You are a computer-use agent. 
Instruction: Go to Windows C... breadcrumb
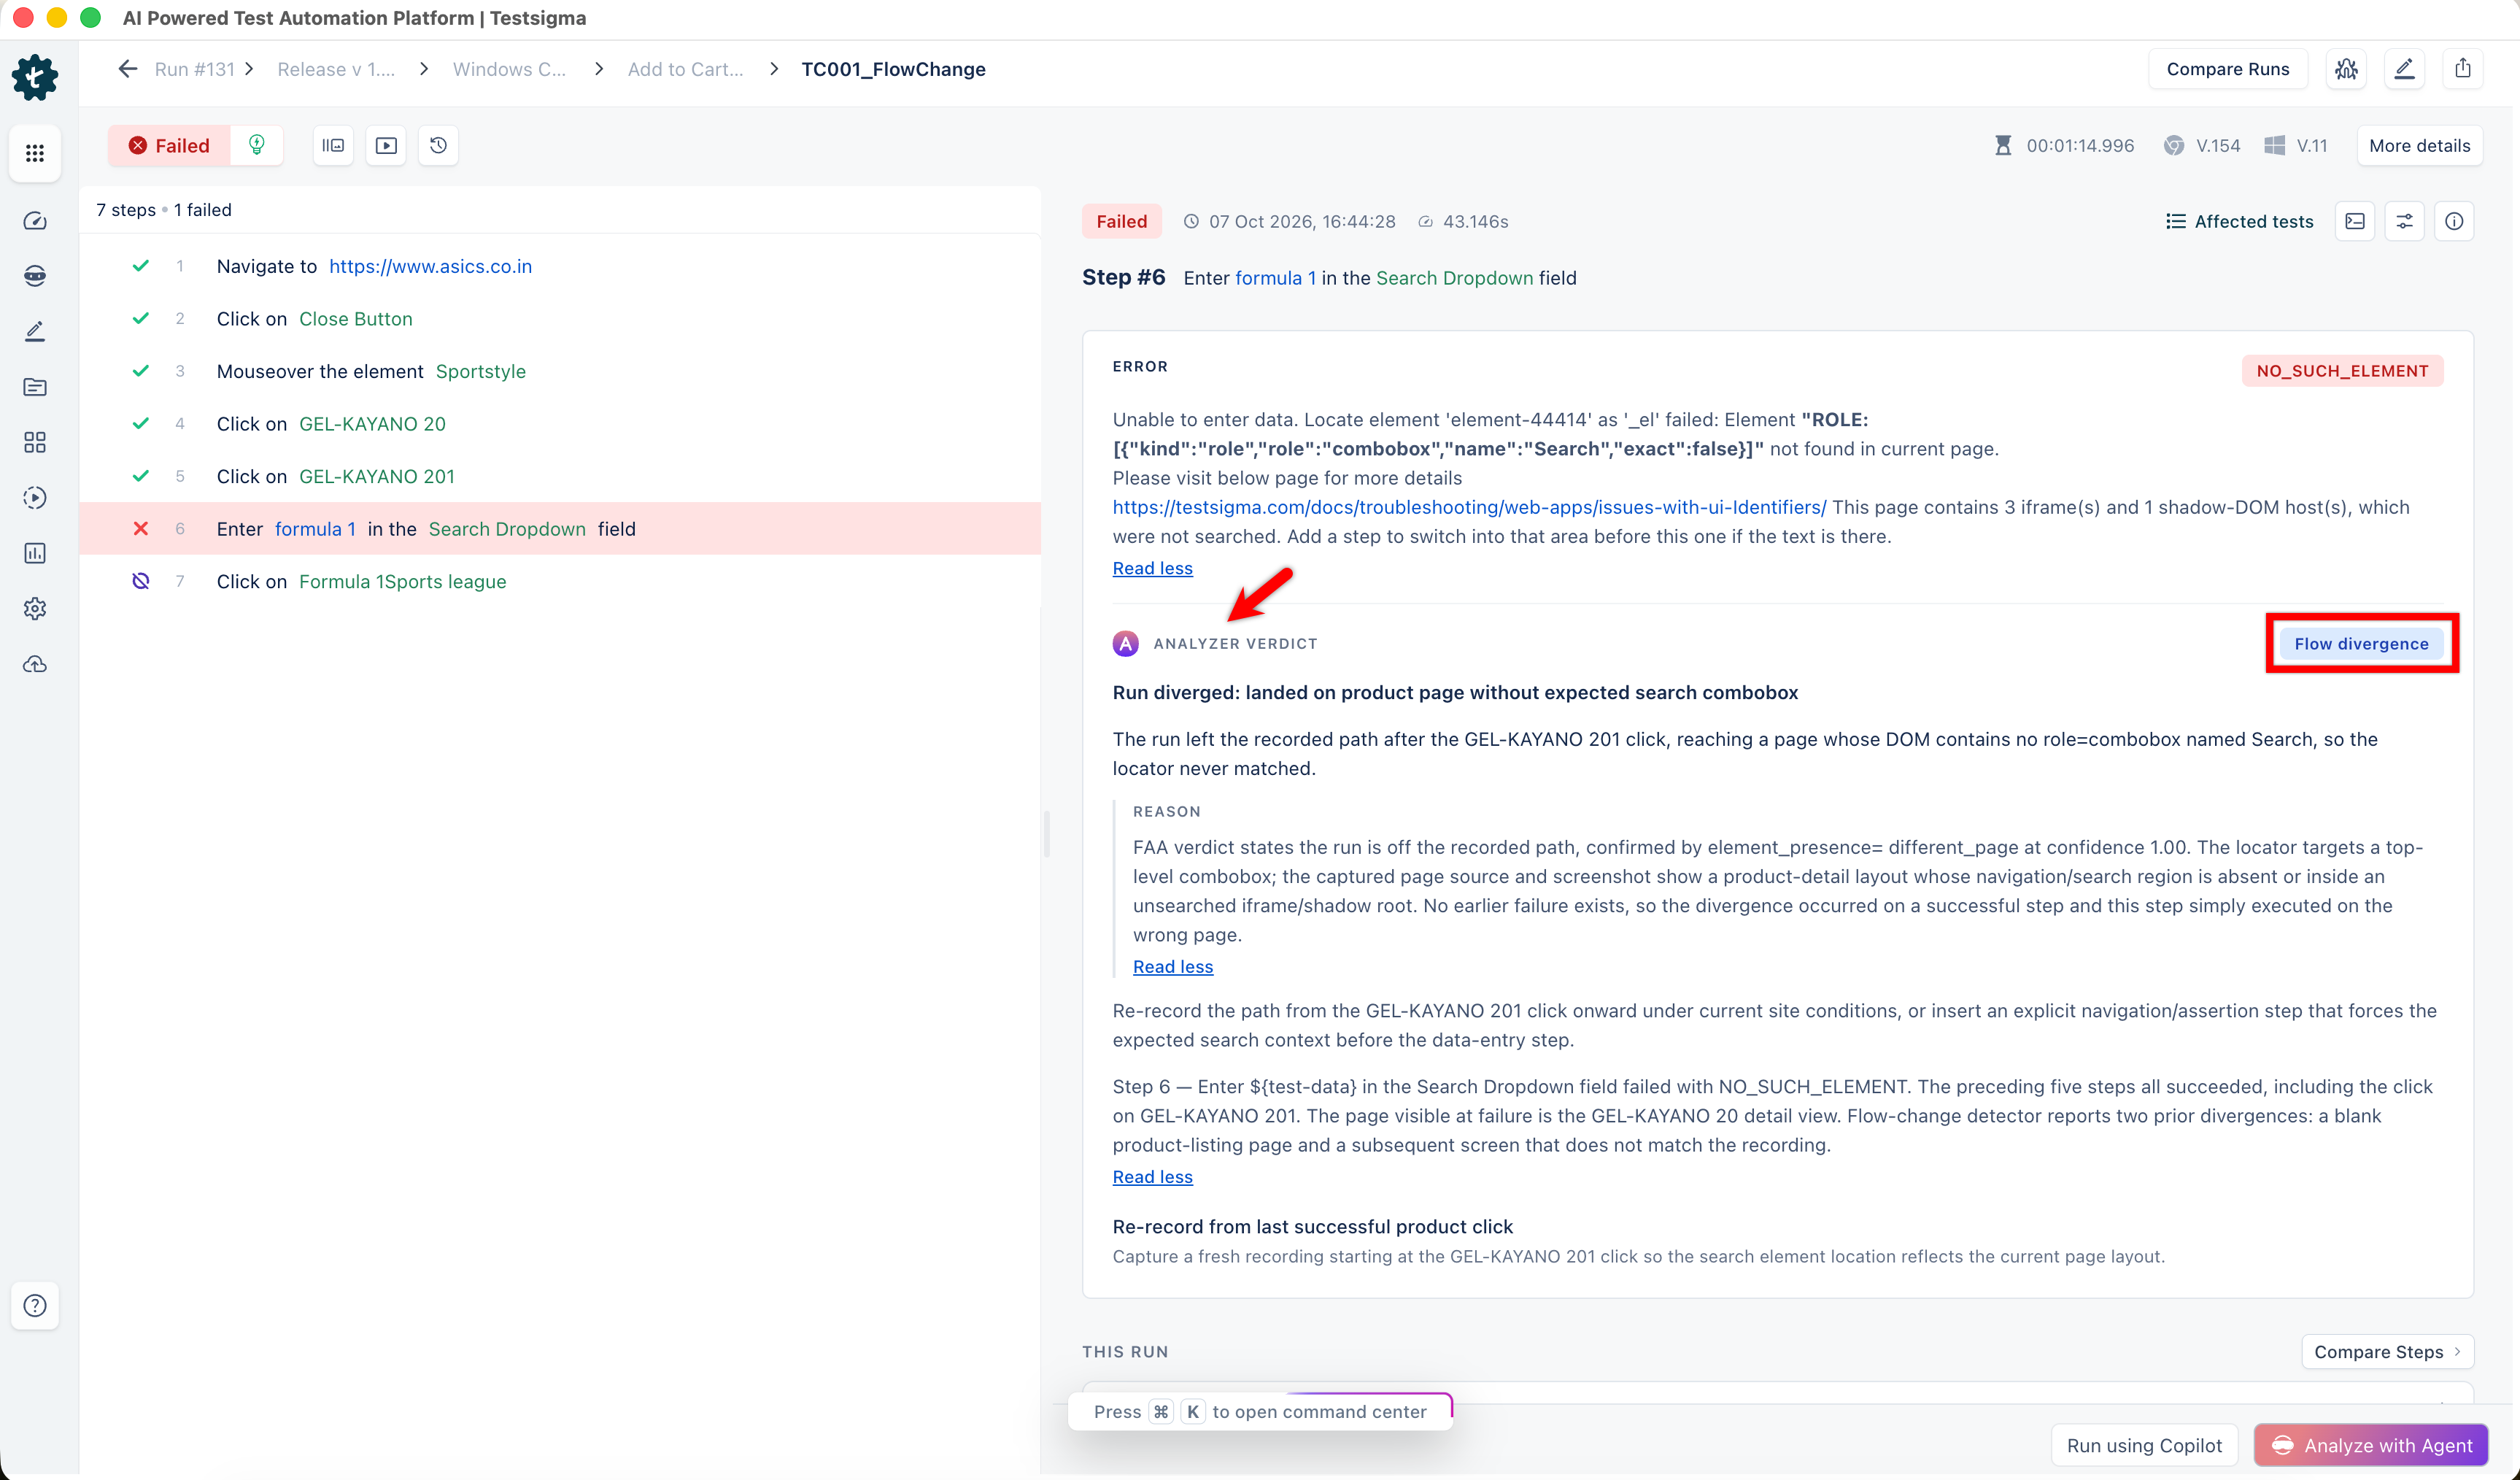click(509, 69)
